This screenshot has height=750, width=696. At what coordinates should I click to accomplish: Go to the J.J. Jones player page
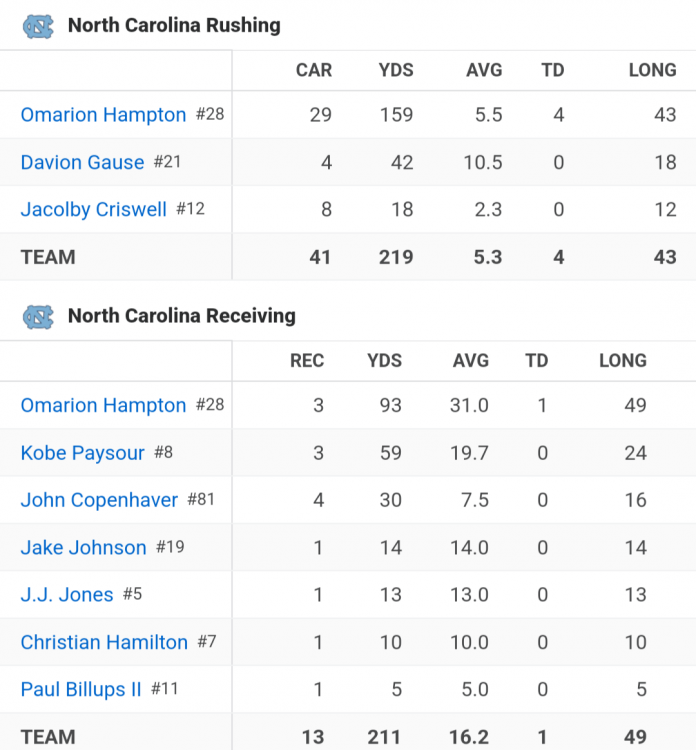coord(67,595)
